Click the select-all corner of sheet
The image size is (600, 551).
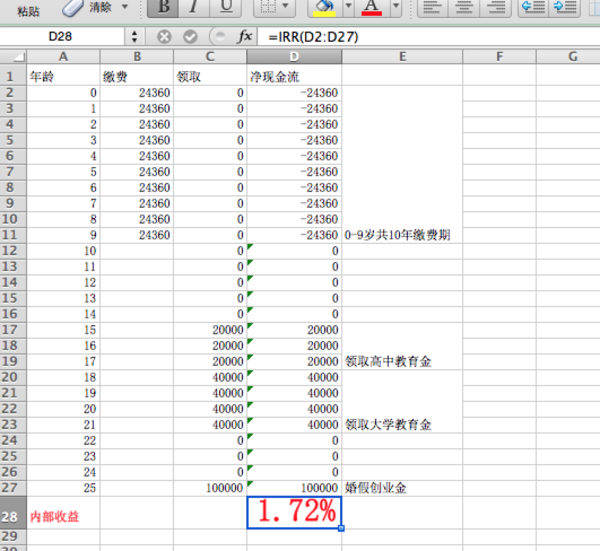(13, 57)
